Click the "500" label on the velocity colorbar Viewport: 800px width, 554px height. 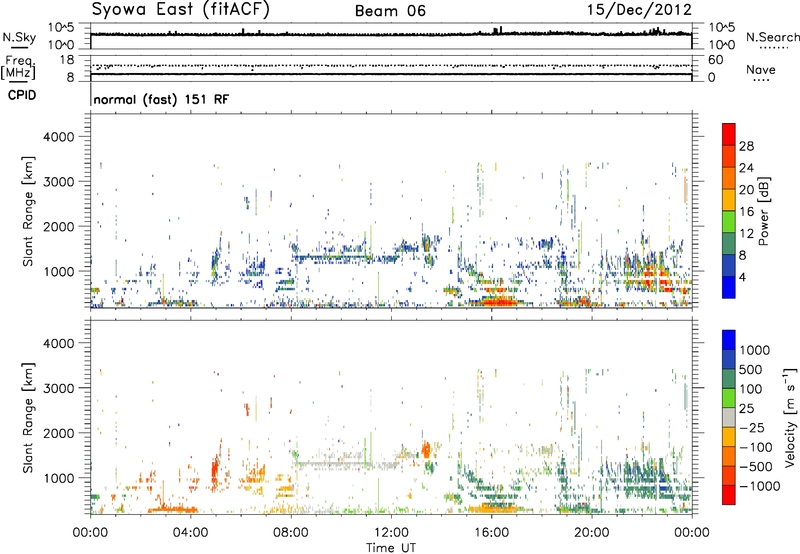click(751, 370)
